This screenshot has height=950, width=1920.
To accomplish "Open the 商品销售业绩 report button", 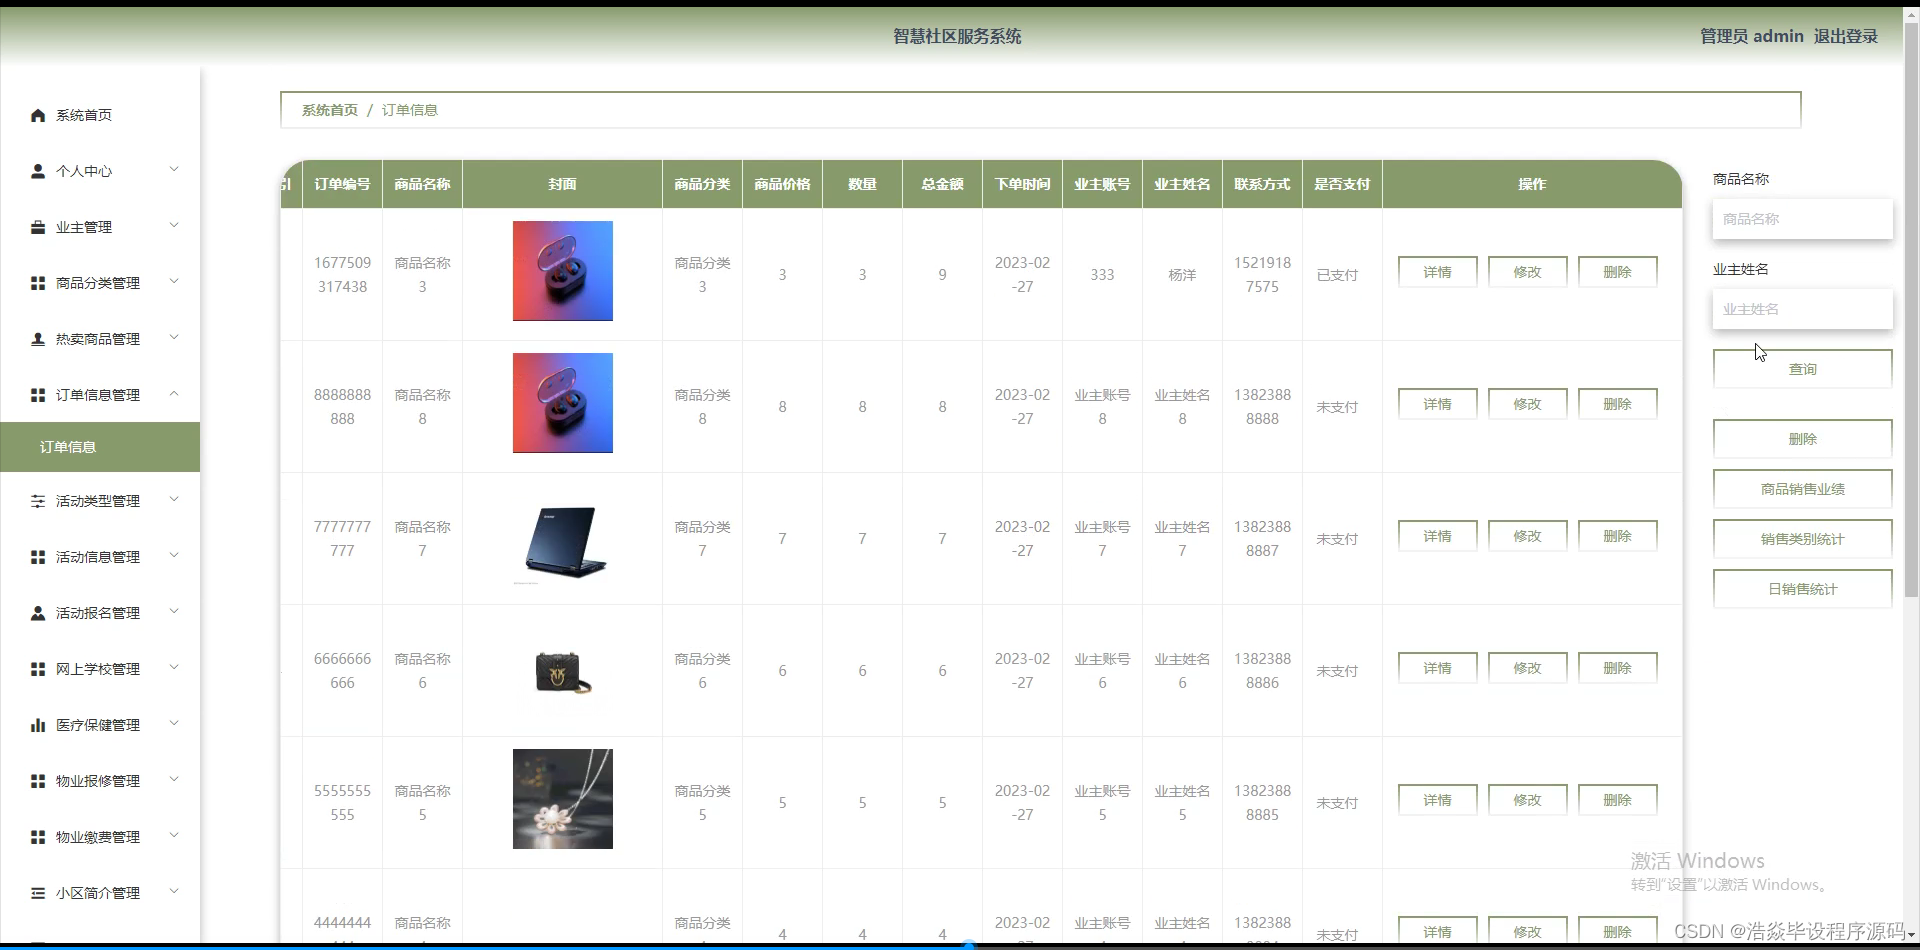I will (1803, 489).
